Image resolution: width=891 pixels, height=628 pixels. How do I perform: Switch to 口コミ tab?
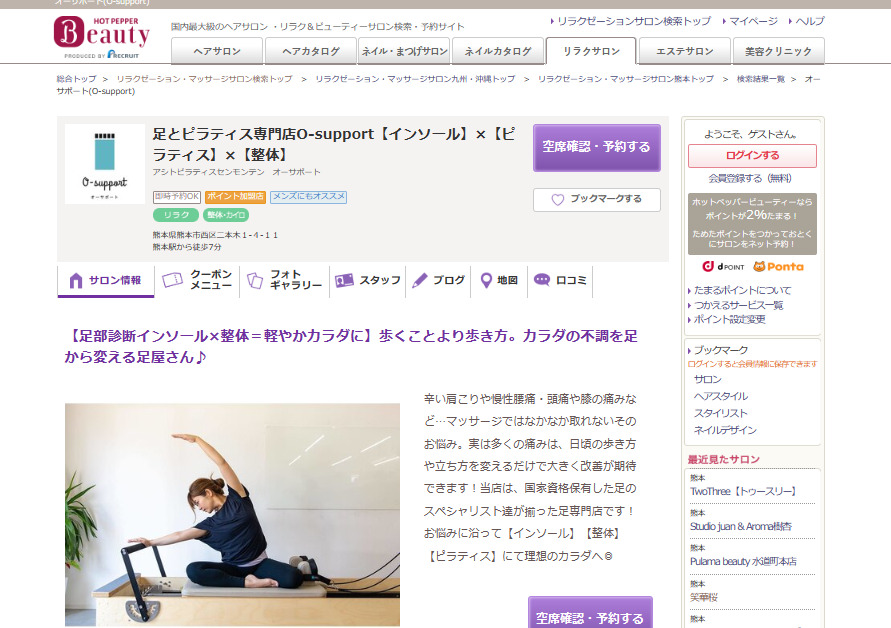pyautogui.click(x=560, y=280)
